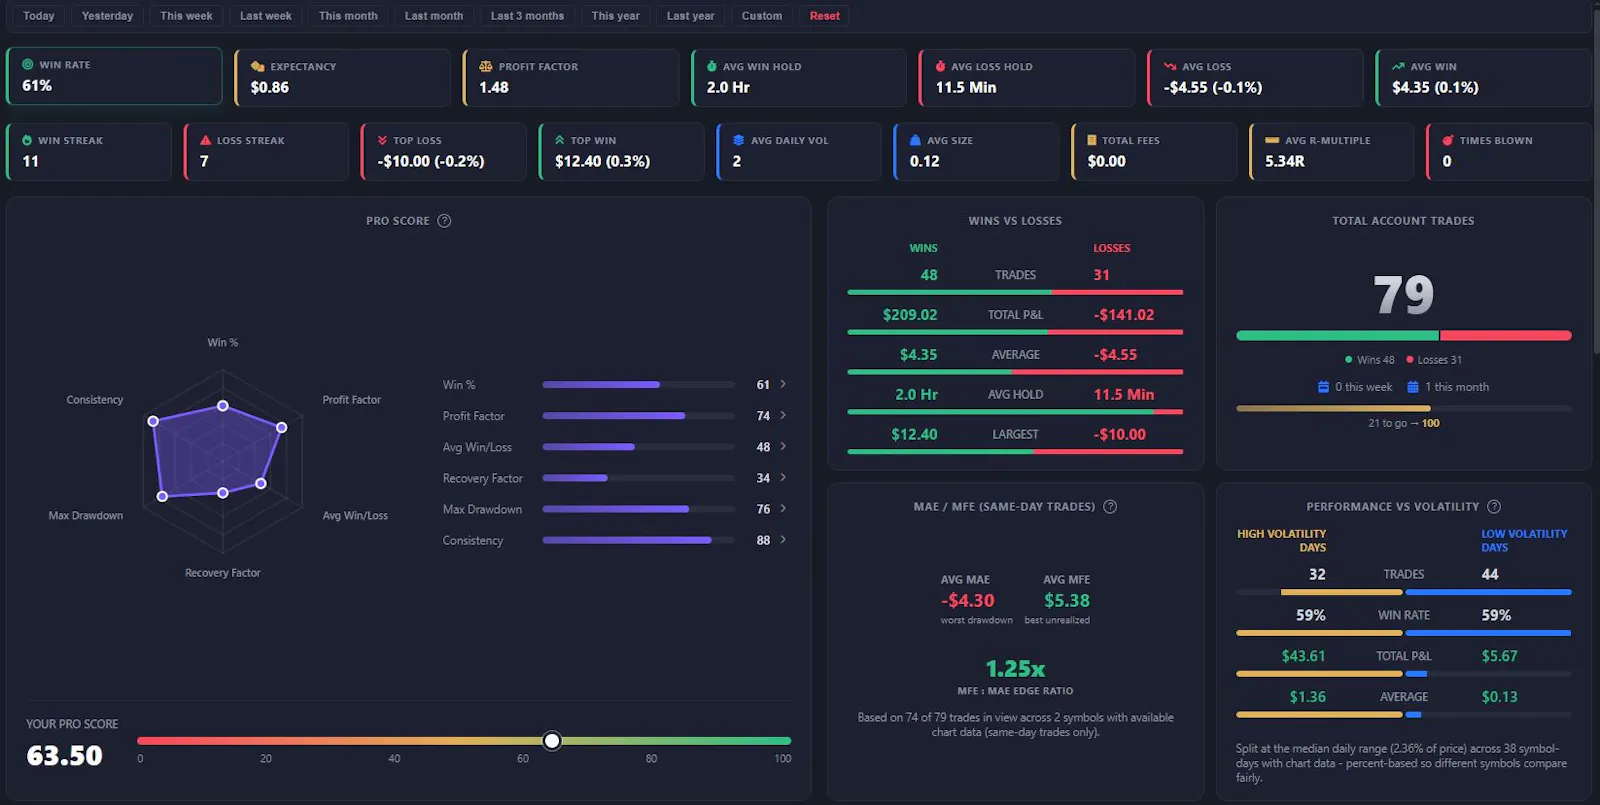
Task: Click the Profit Factor scales icon
Action: 486,66
